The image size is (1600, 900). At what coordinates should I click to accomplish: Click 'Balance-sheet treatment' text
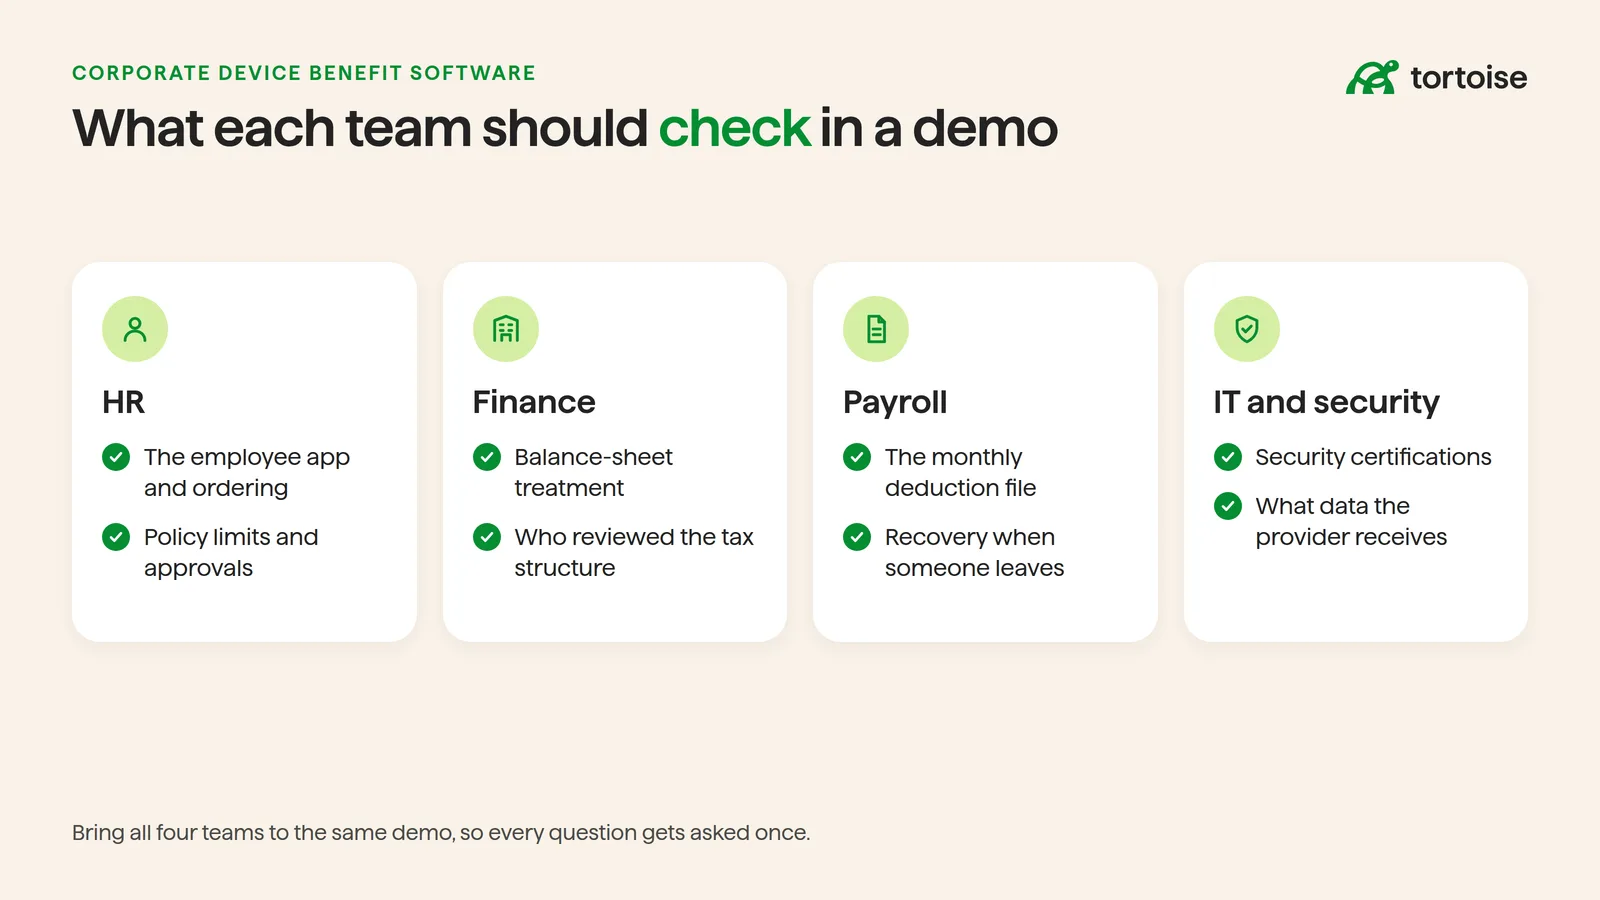coord(594,472)
